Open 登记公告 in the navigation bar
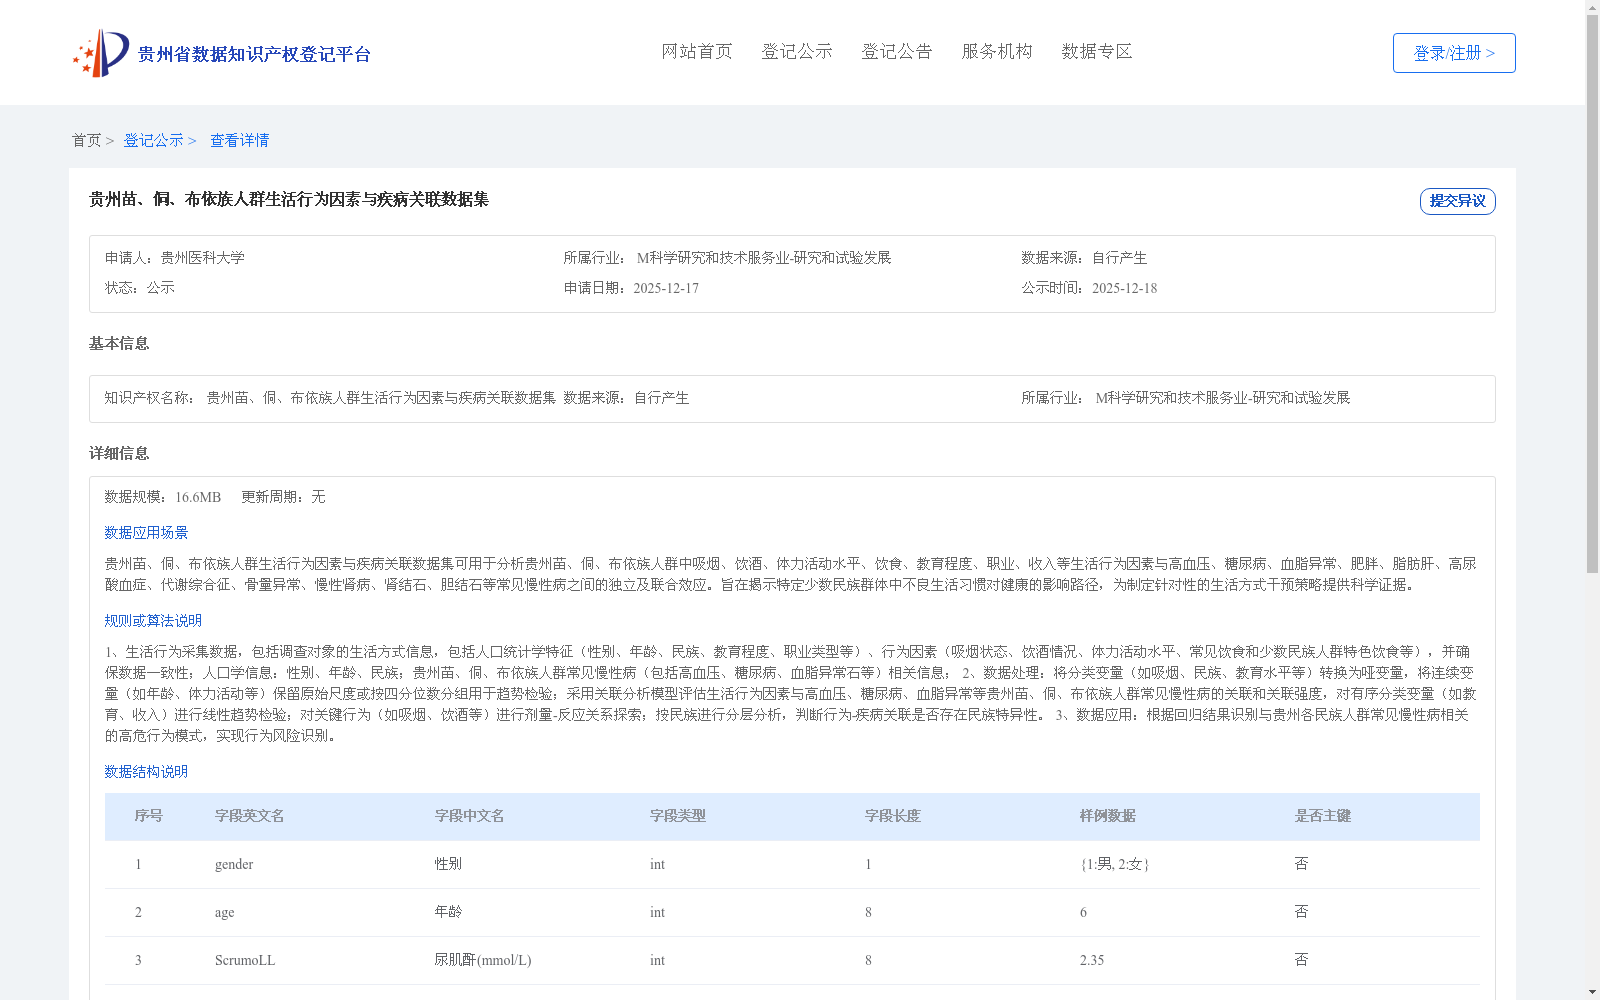The width and height of the screenshot is (1600, 1000). 897,51
